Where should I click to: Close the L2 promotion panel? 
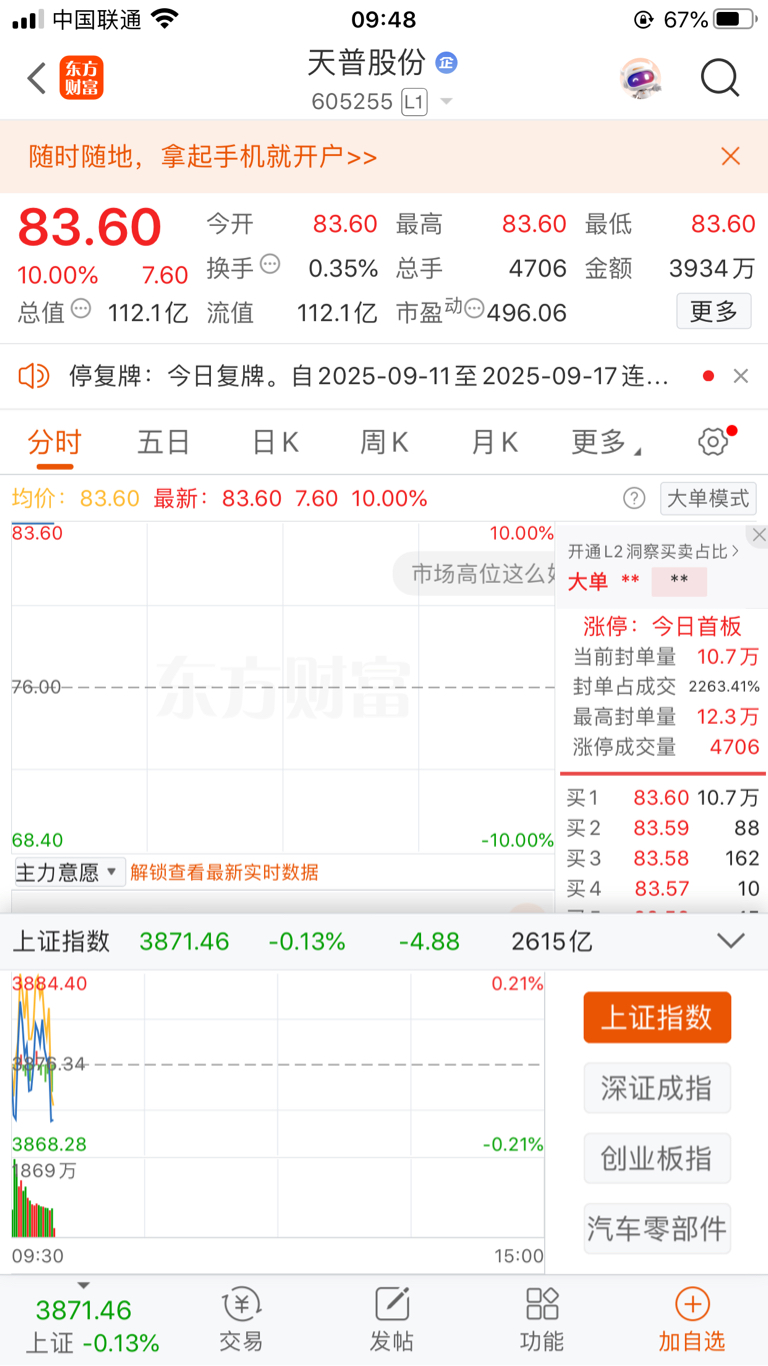click(x=759, y=535)
